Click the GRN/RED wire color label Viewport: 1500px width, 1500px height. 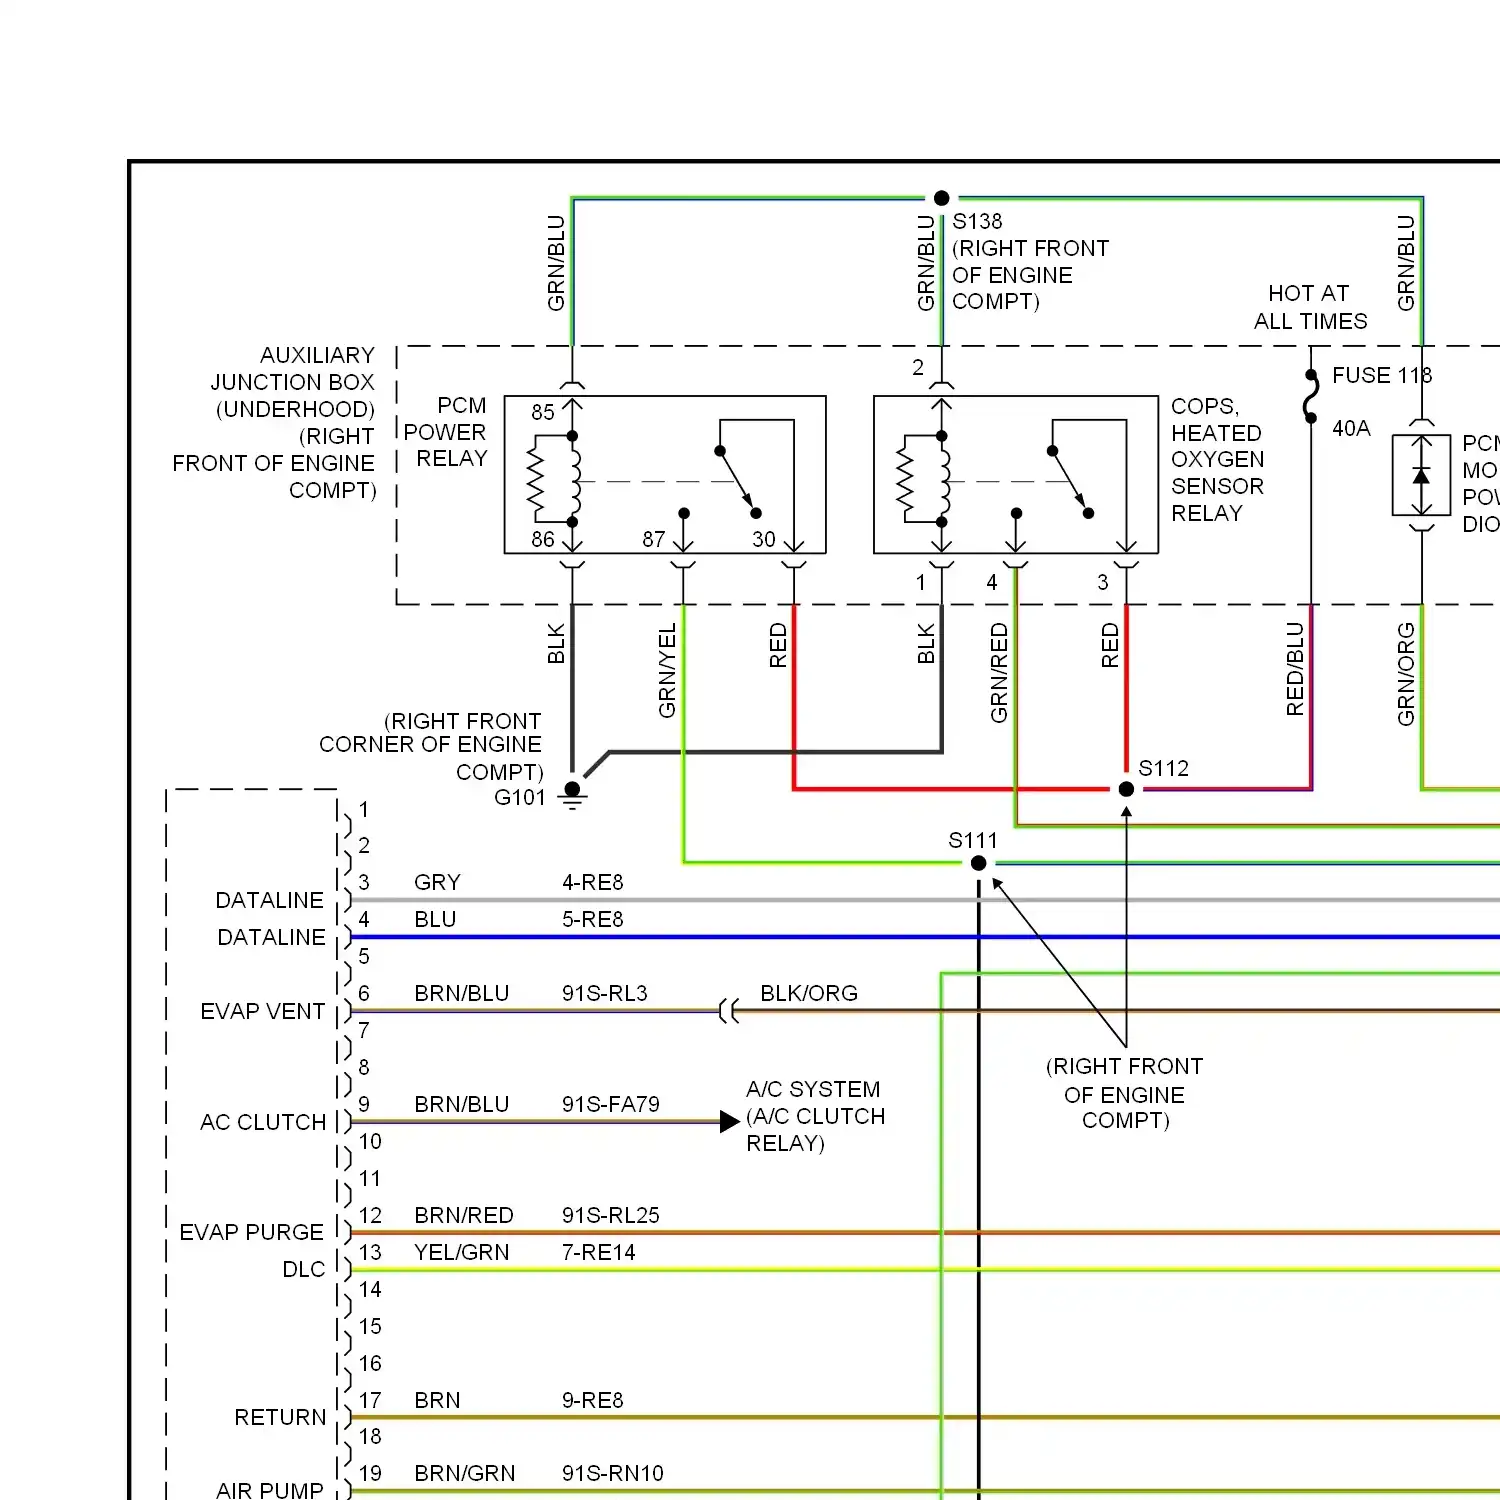(x=999, y=672)
